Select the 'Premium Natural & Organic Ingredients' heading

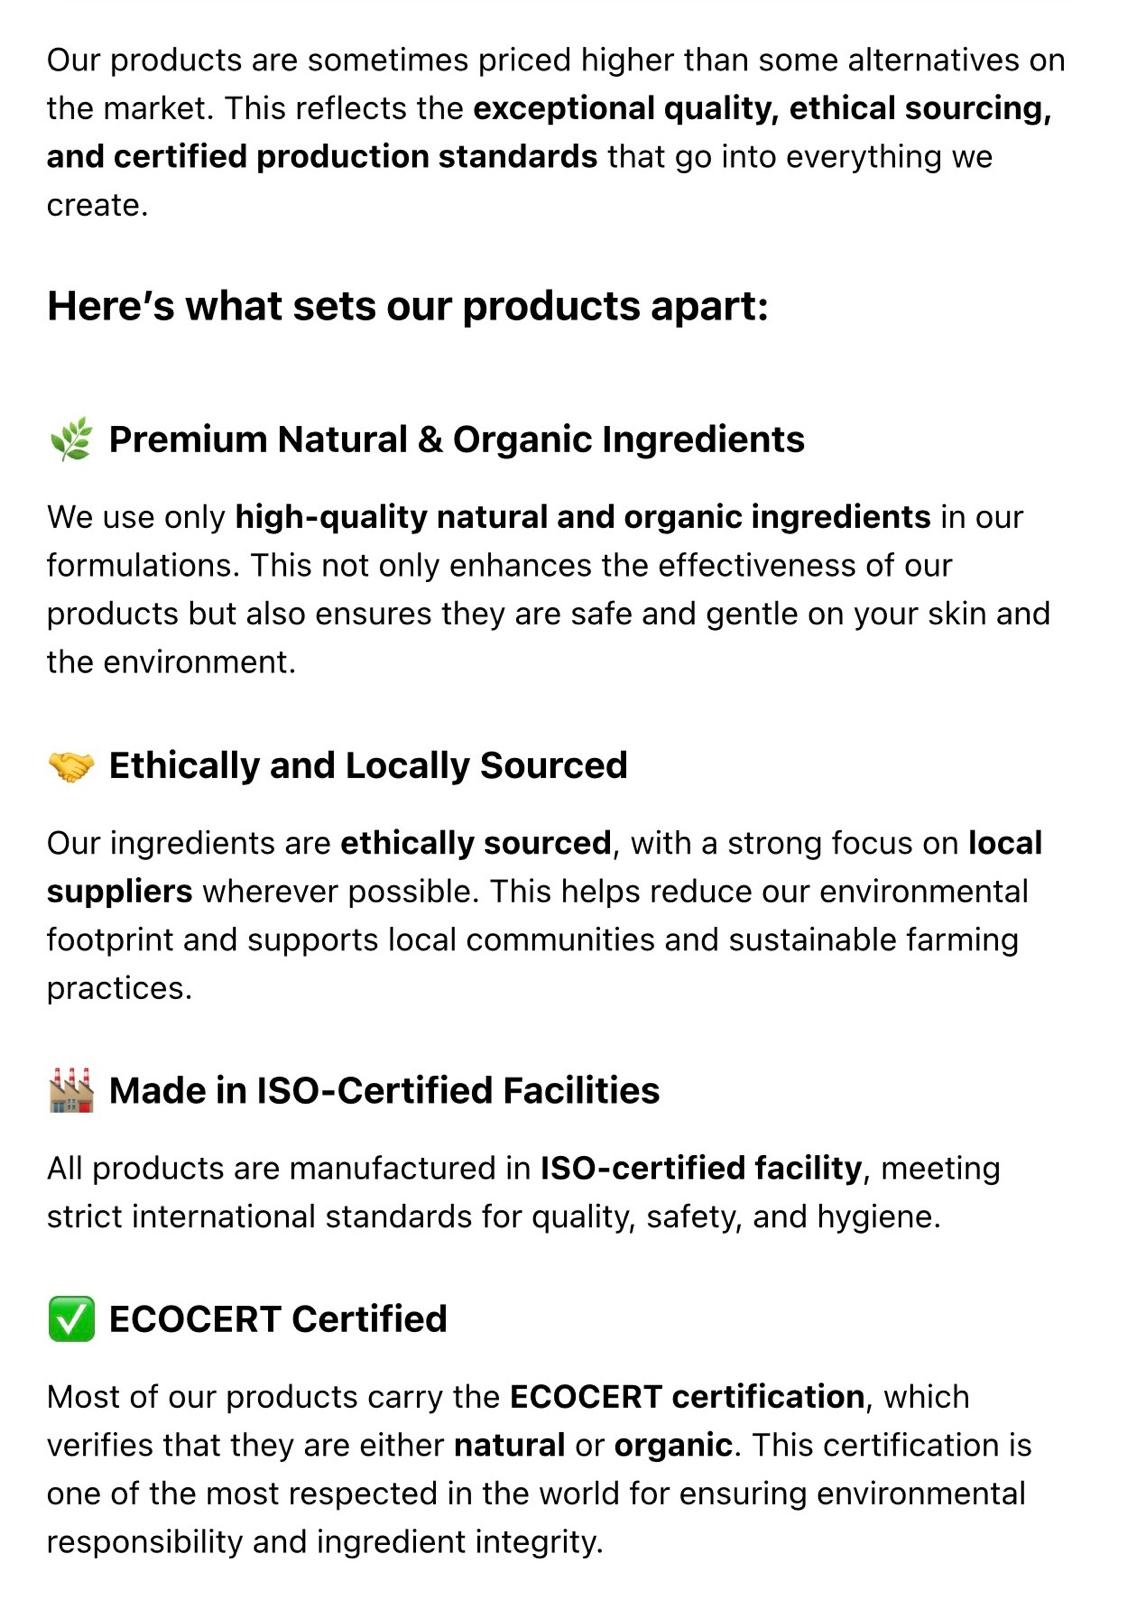(x=456, y=440)
